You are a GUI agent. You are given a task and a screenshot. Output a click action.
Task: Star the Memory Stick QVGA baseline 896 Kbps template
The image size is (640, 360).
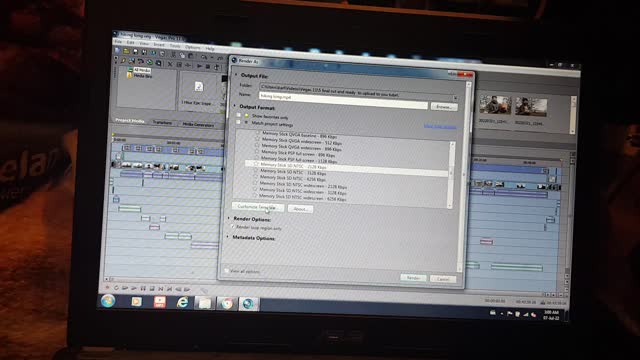coord(258,133)
